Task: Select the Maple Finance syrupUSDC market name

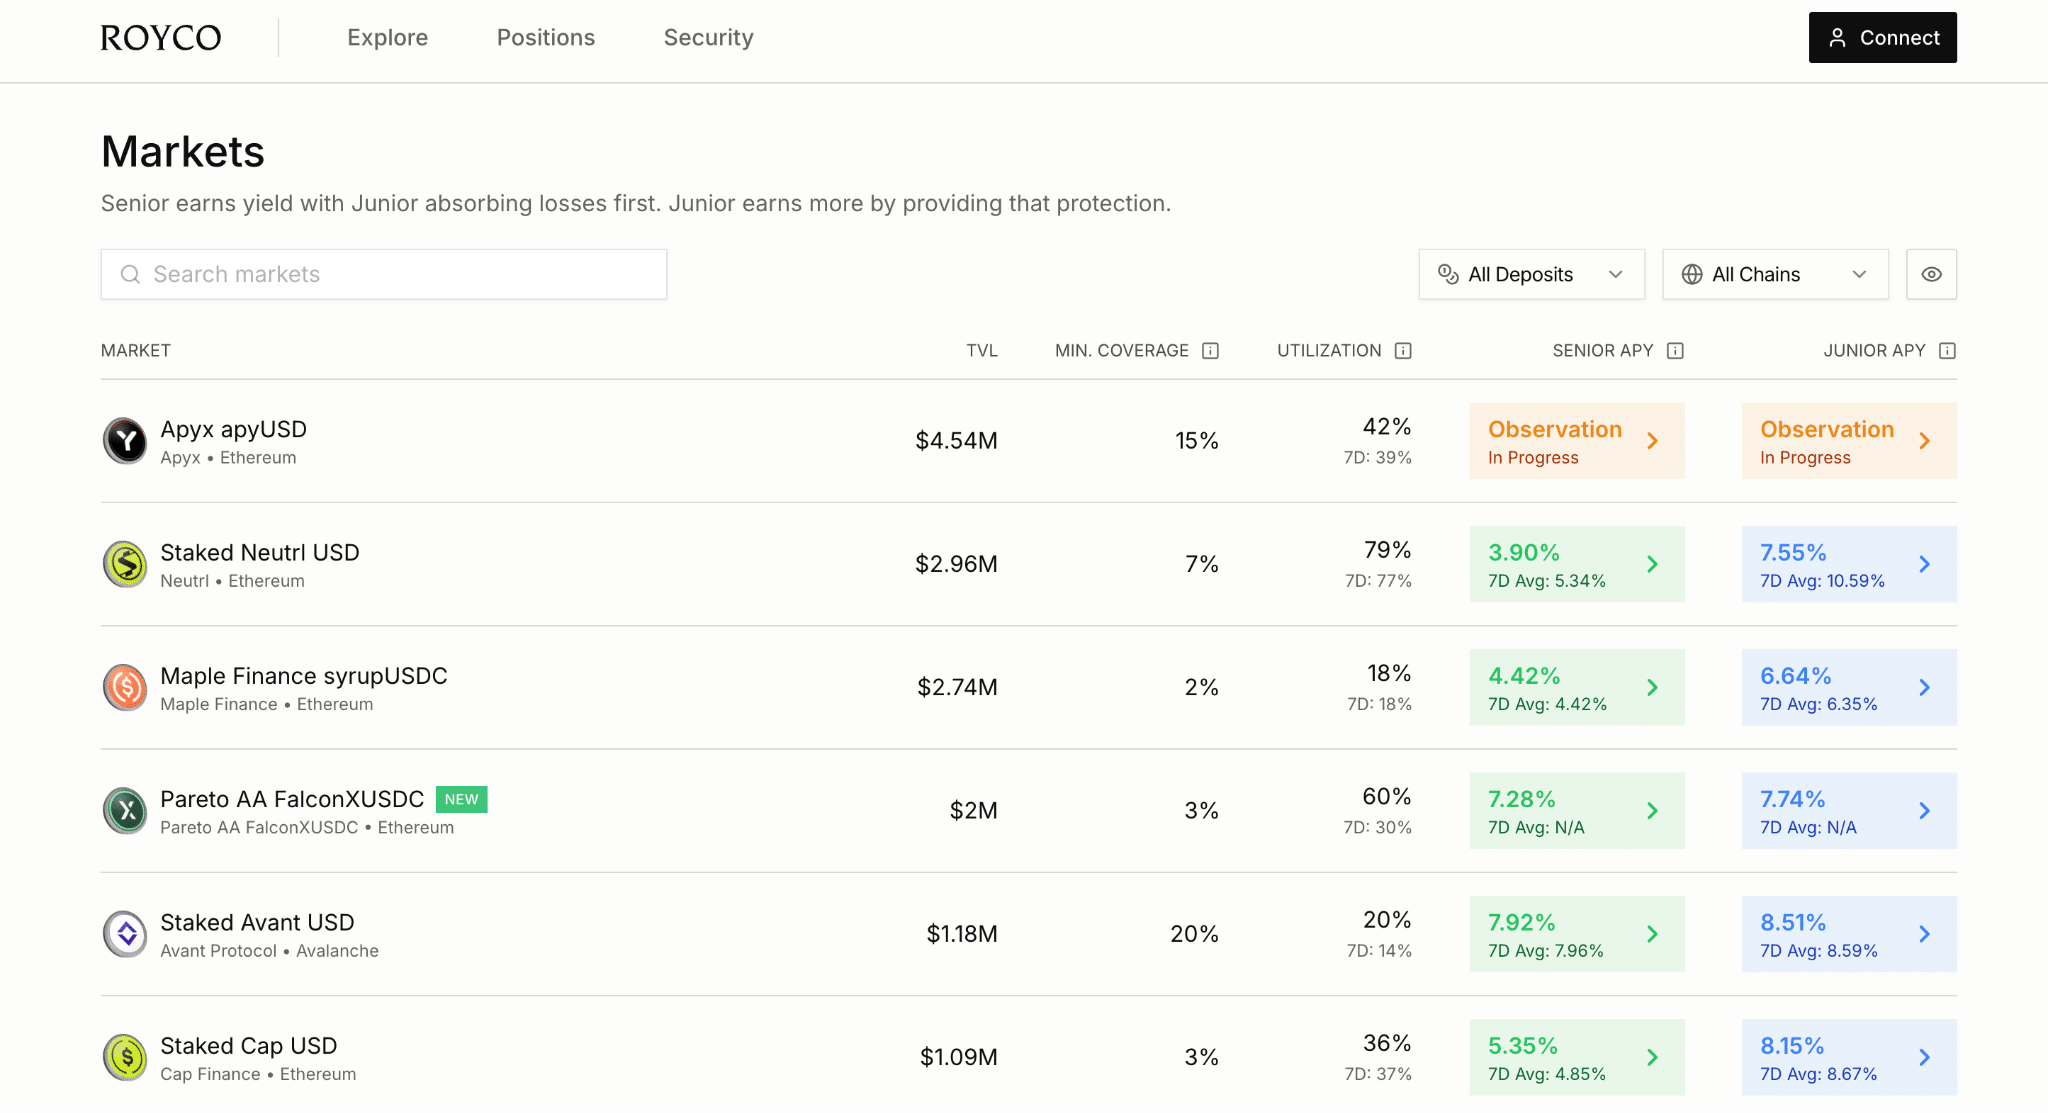Action: tap(304, 676)
